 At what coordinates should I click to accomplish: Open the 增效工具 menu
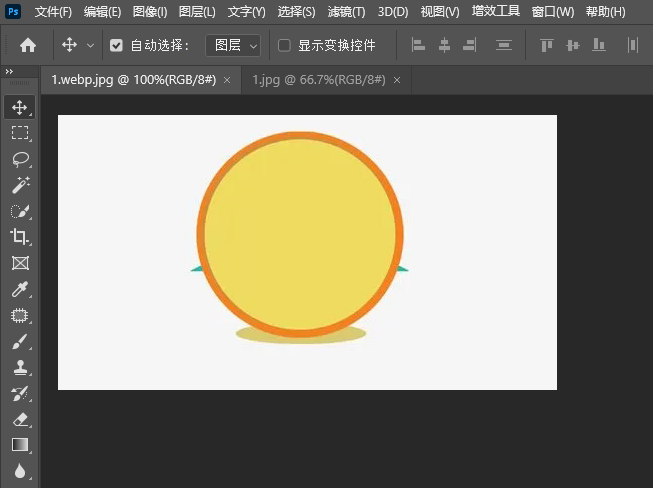coord(496,11)
